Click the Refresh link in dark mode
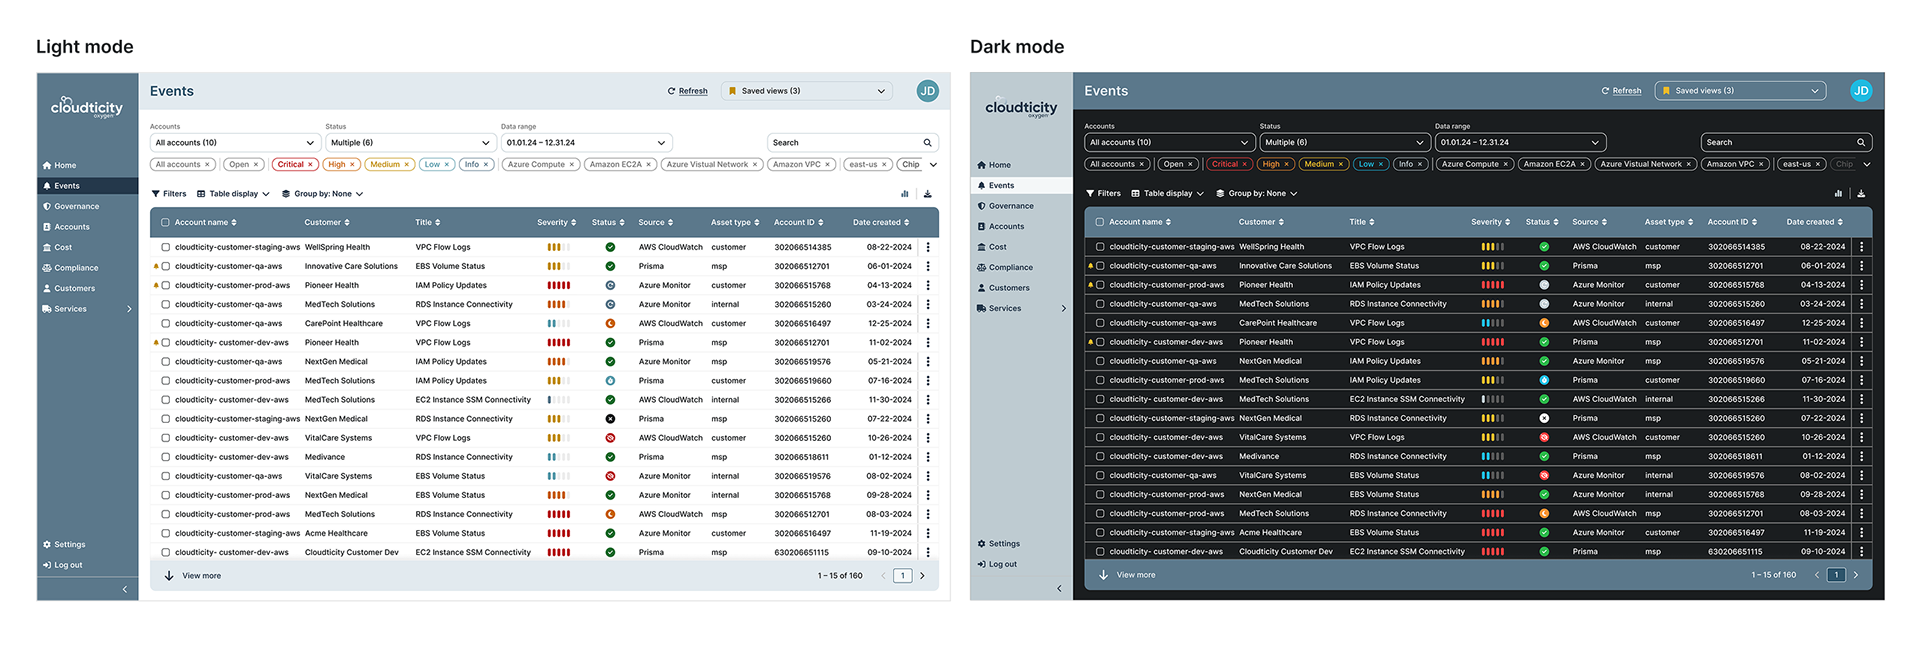Viewport: 1920px width, 648px height. point(1622,90)
